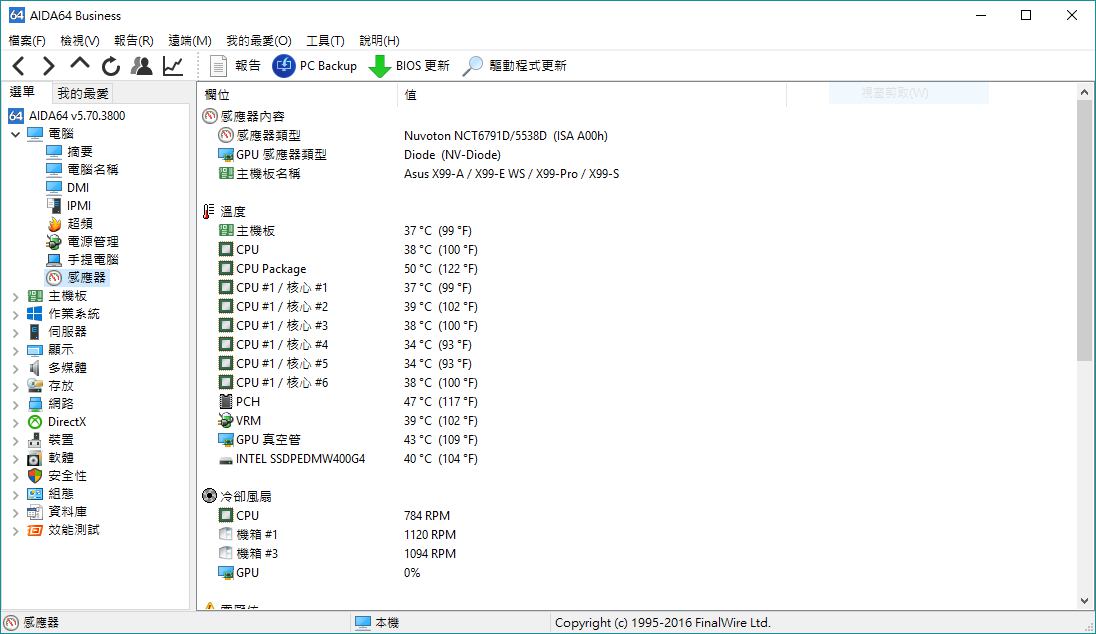Open the DMI tree item
Image resolution: width=1096 pixels, height=634 pixels.
[x=68, y=187]
